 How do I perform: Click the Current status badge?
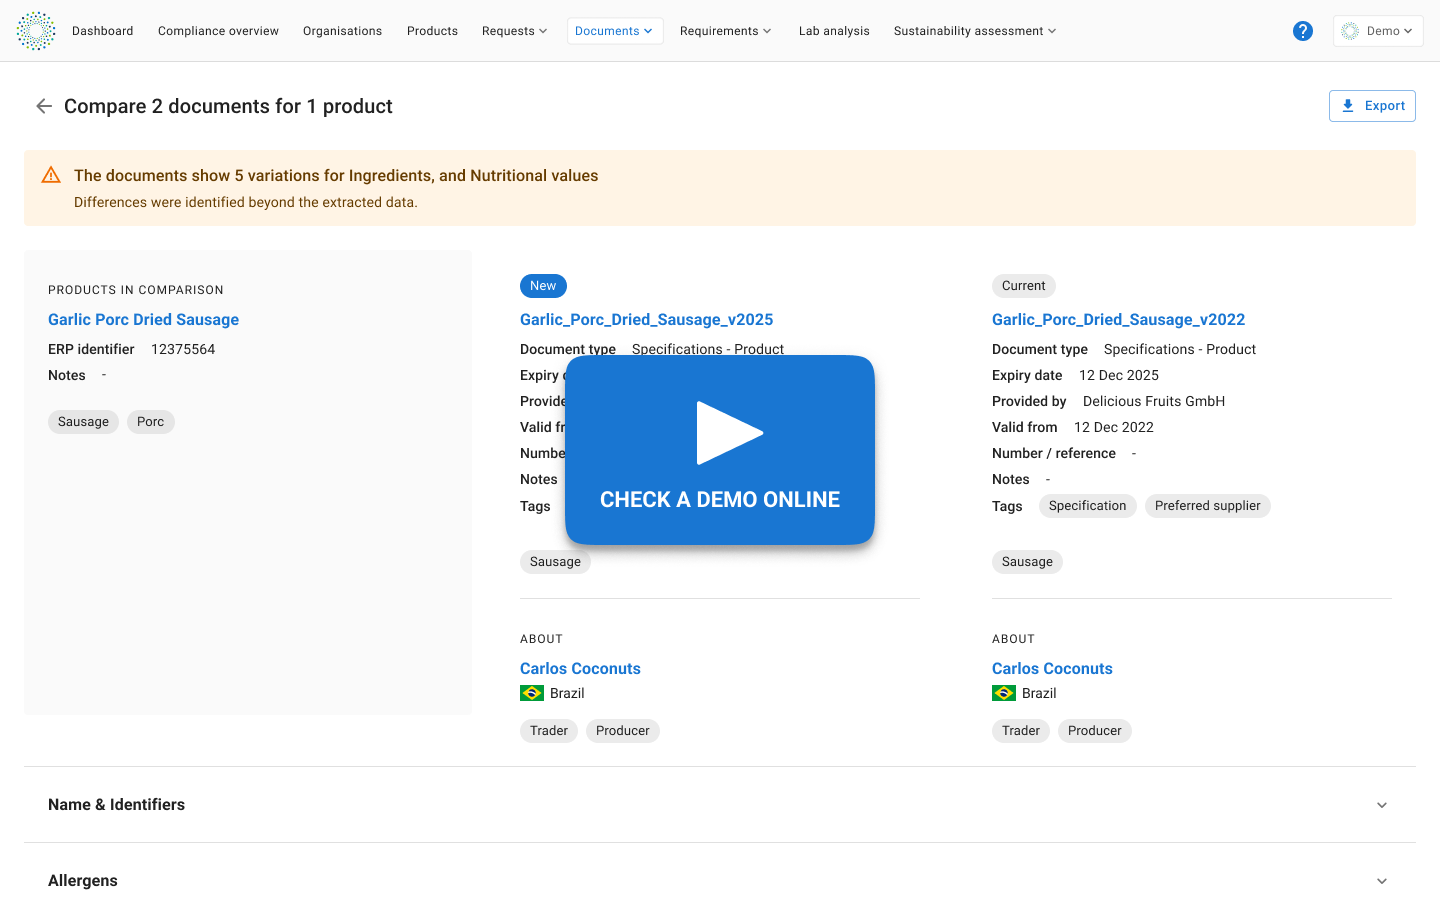pyautogui.click(x=1024, y=286)
